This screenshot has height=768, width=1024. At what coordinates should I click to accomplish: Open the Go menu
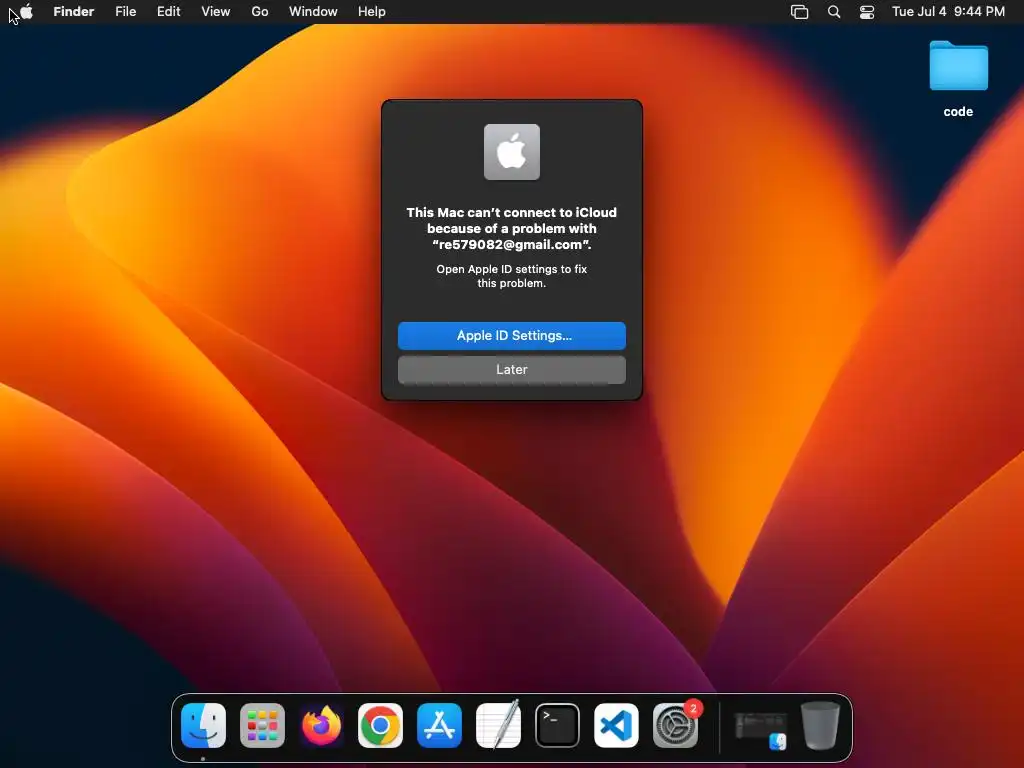(260, 11)
